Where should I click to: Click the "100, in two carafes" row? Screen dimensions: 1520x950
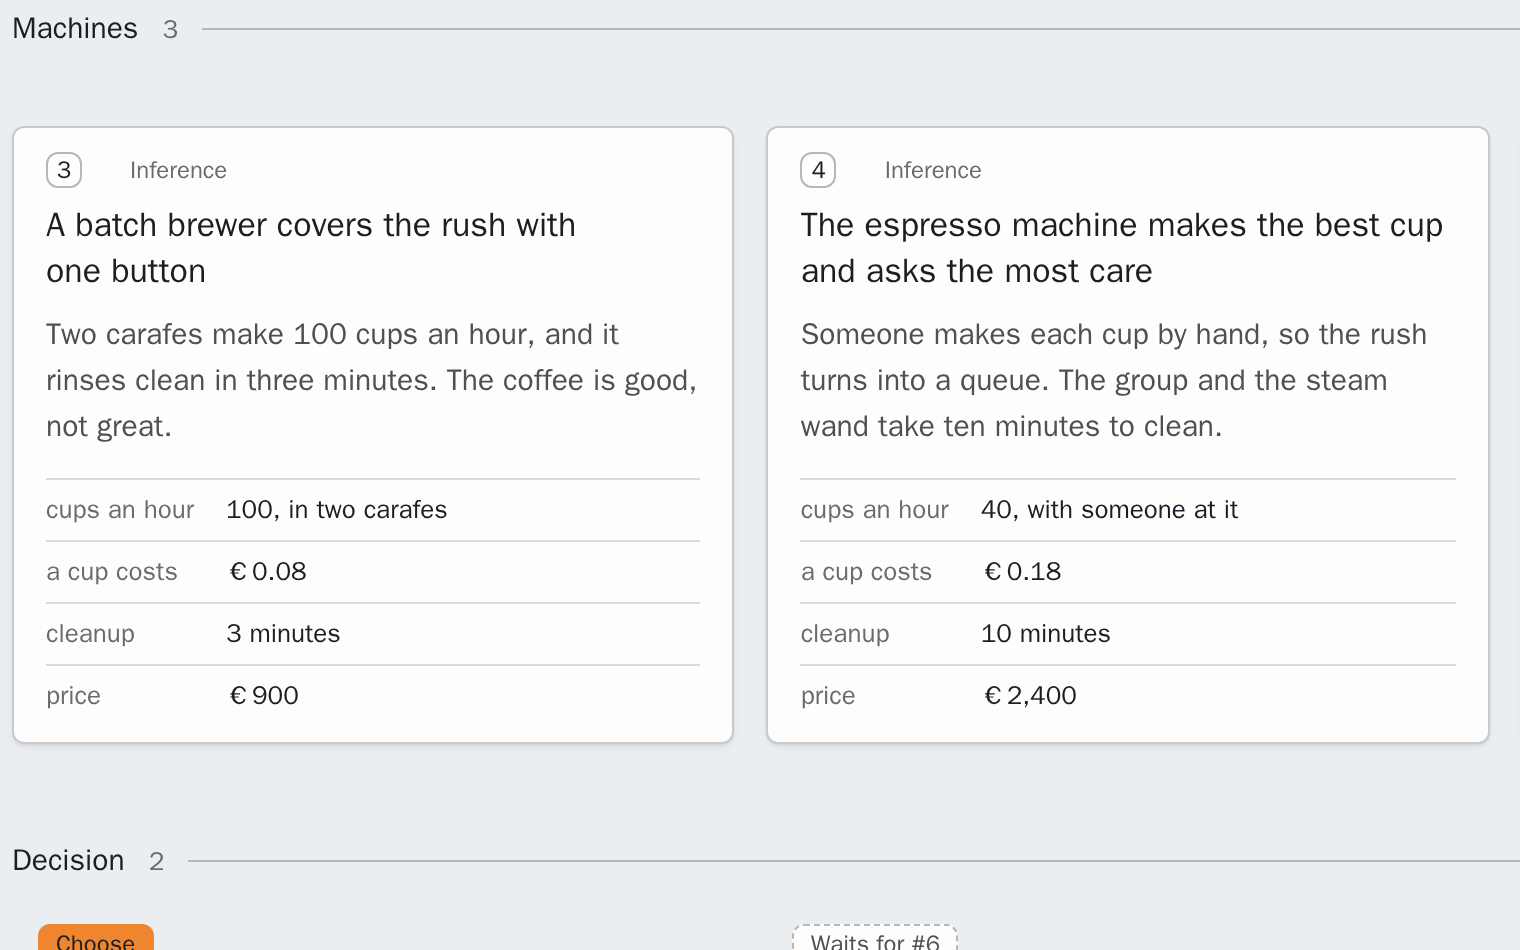(373, 510)
